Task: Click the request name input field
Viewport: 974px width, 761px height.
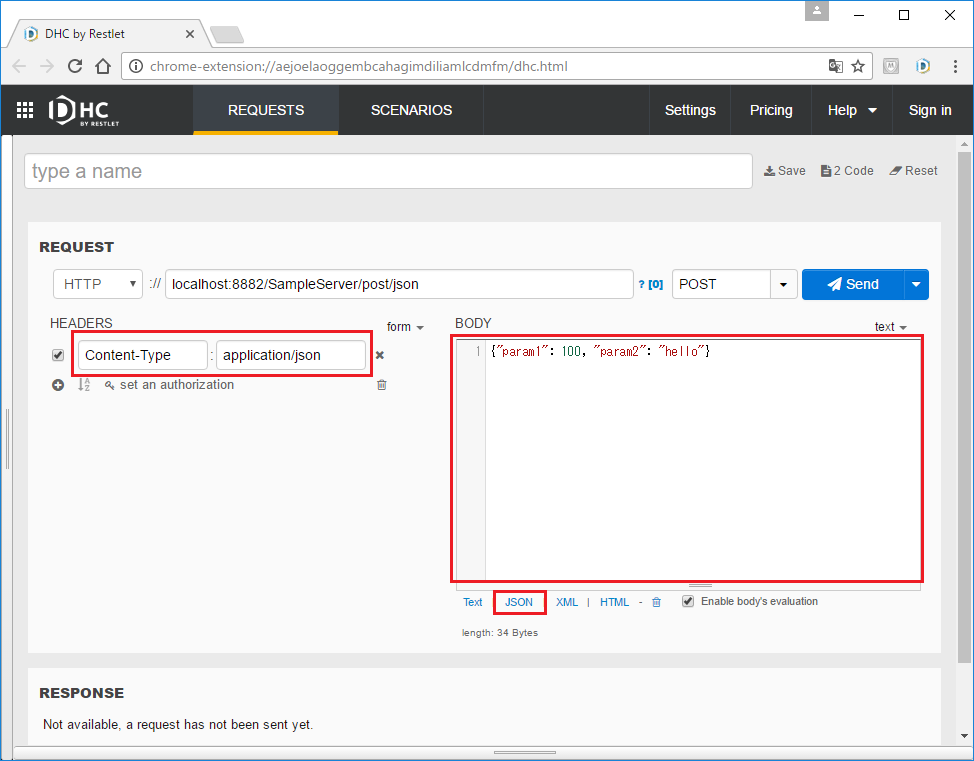Action: [x=388, y=171]
